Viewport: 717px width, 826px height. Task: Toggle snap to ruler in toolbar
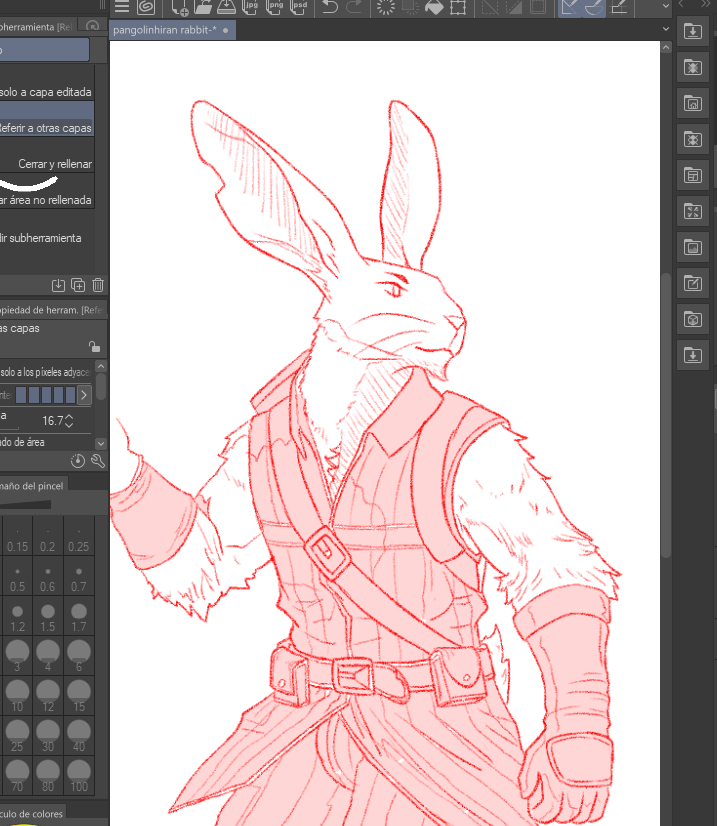pyautogui.click(x=570, y=7)
